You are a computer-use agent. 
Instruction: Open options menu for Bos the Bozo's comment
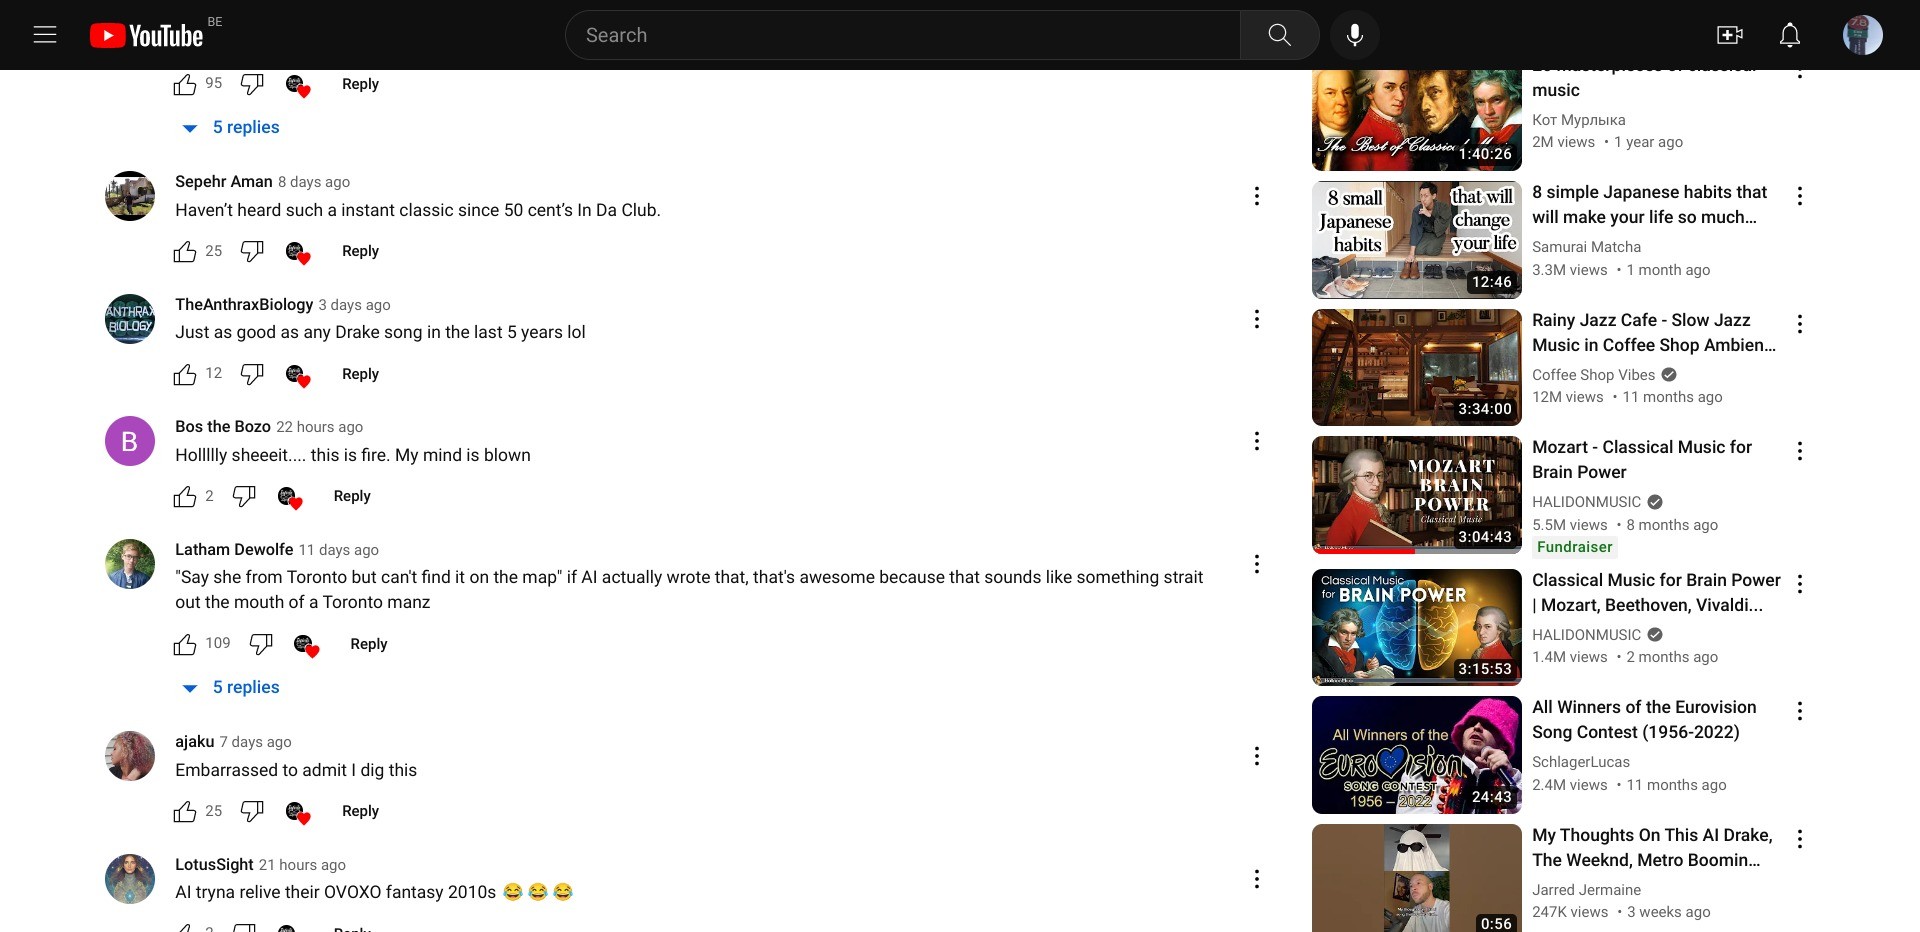pyautogui.click(x=1256, y=441)
